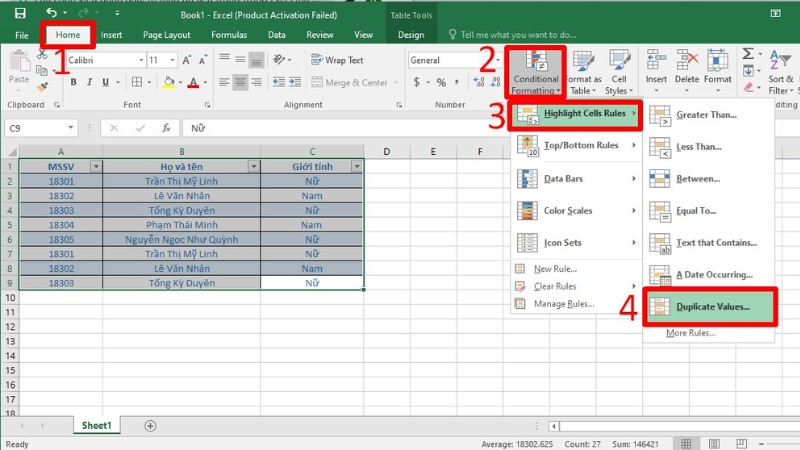Screen dimensions: 800x450
Task: Toggle Wrap Text option
Action: click(337, 60)
